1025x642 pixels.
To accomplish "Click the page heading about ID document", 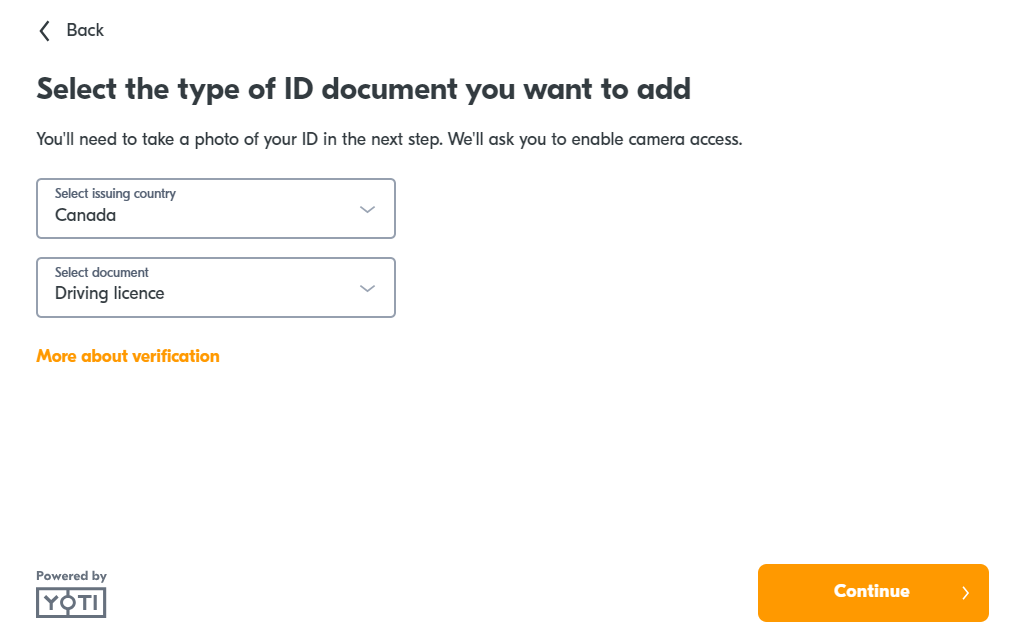I will pos(363,90).
